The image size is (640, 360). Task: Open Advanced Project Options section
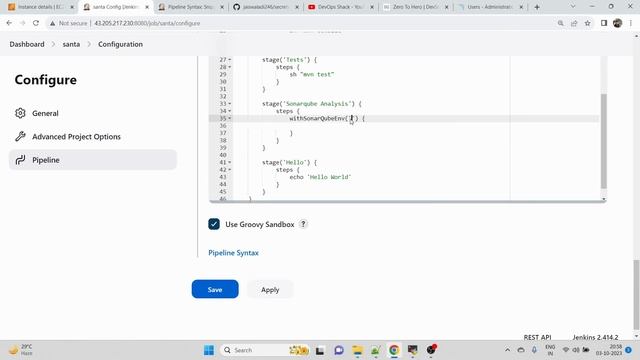[x=76, y=137]
